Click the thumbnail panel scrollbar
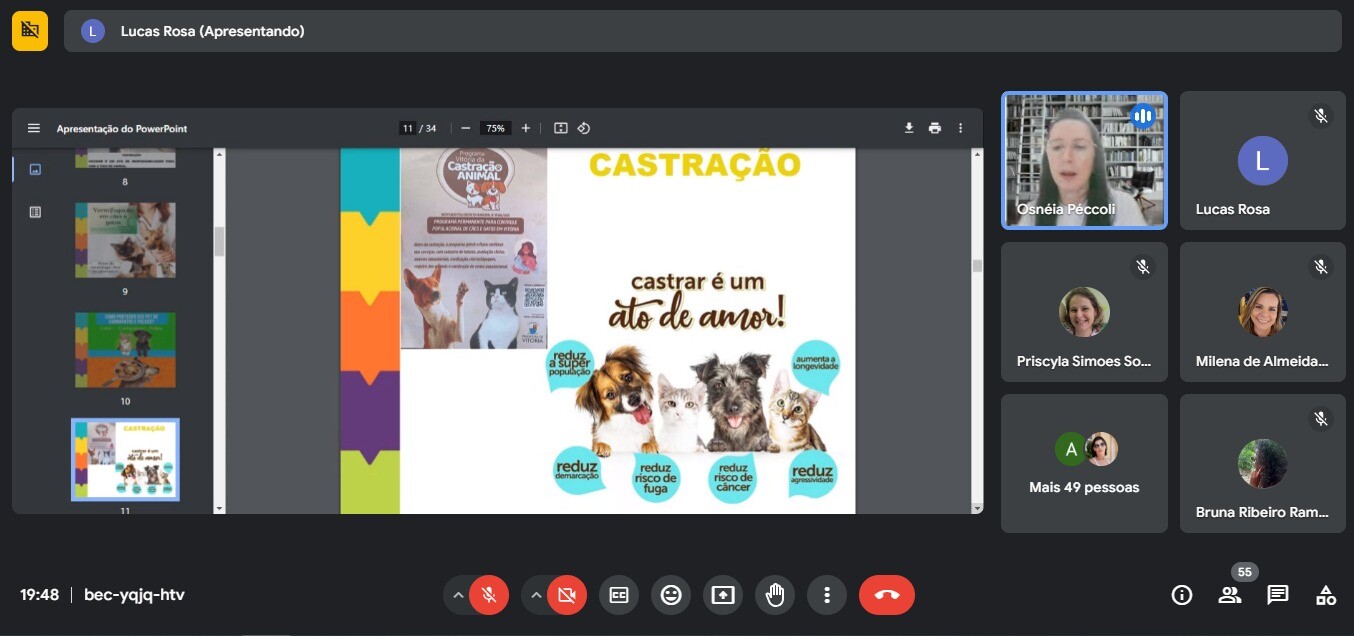1354x636 pixels. click(x=219, y=240)
